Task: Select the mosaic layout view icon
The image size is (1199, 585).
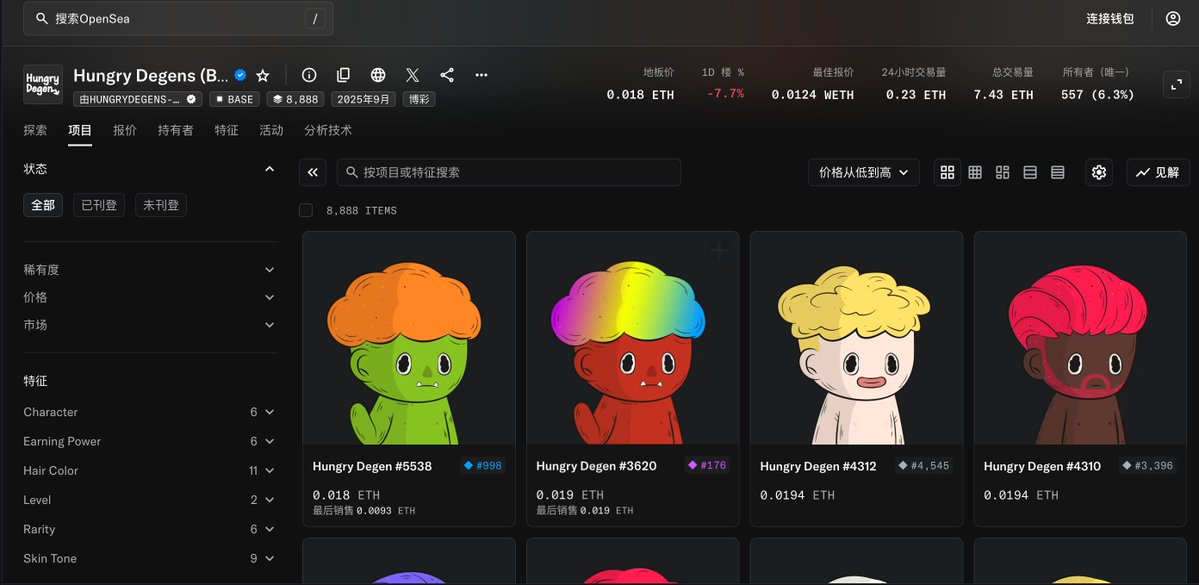Action: [1002, 172]
